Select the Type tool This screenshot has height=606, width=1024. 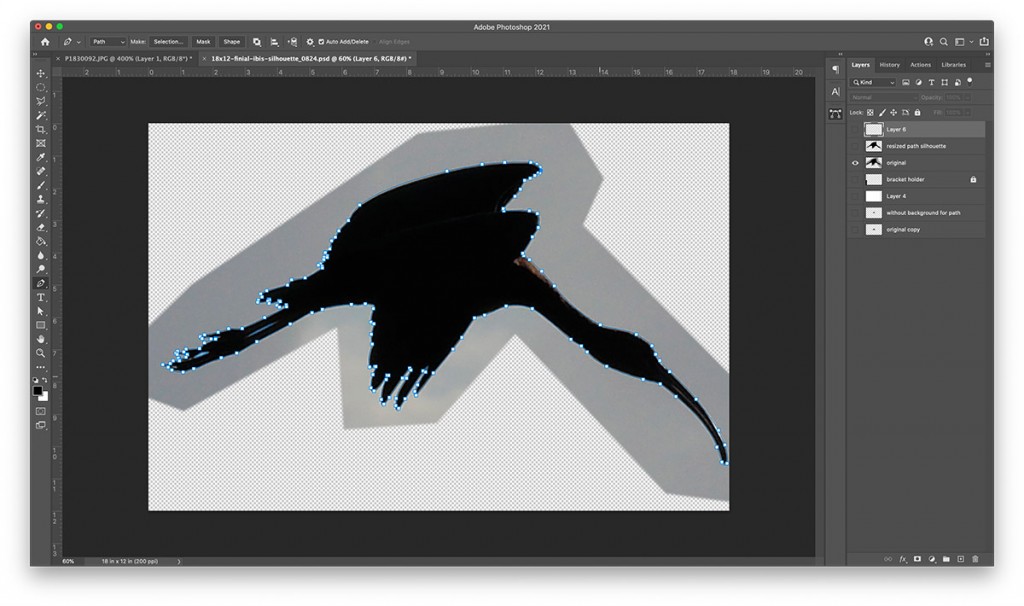coord(42,297)
